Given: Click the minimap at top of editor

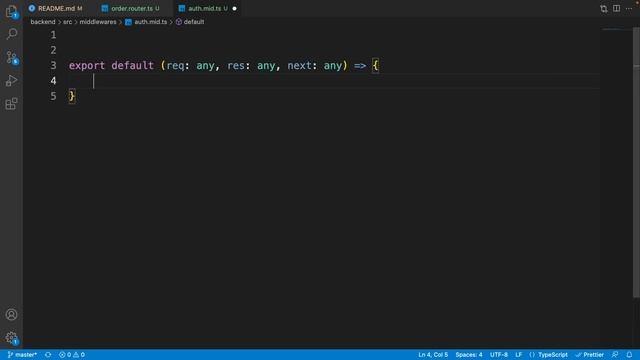Looking at the screenshot, I should pos(616,29).
